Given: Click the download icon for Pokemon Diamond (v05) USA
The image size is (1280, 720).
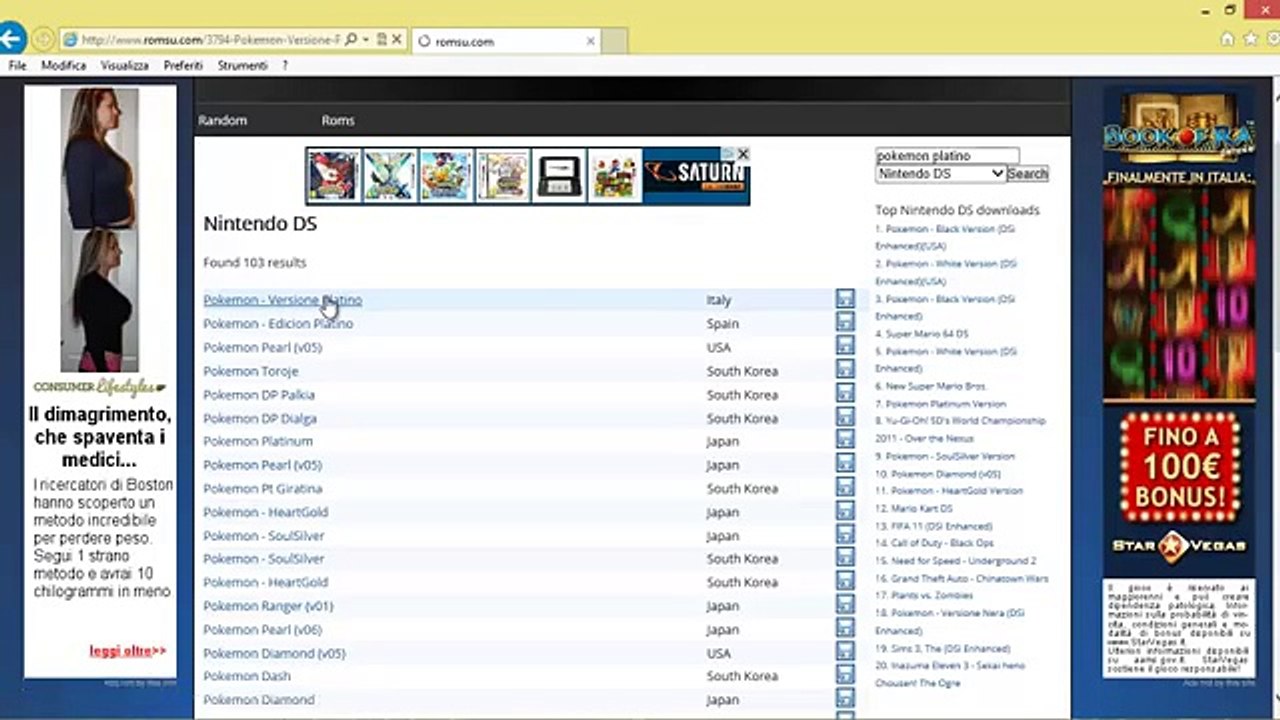Looking at the screenshot, I should click(x=845, y=651).
